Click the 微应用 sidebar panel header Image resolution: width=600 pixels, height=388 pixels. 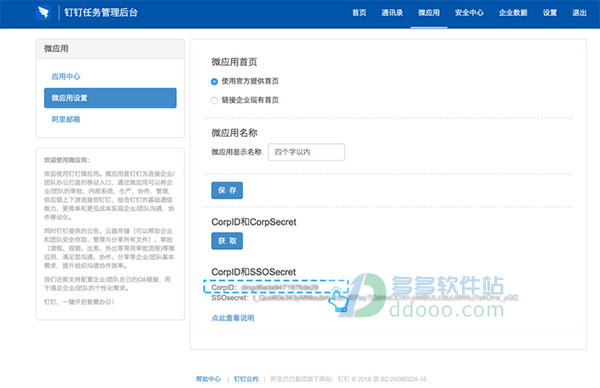[110, 49]
